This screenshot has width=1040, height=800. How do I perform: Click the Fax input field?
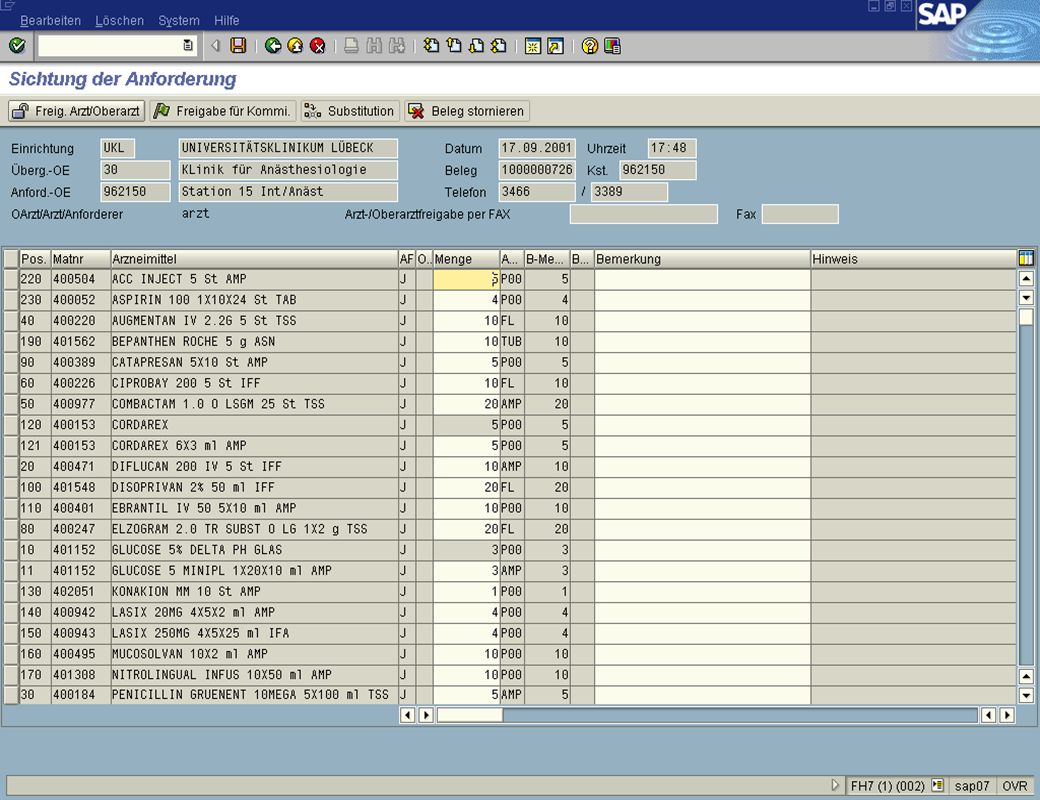[800, 214]
